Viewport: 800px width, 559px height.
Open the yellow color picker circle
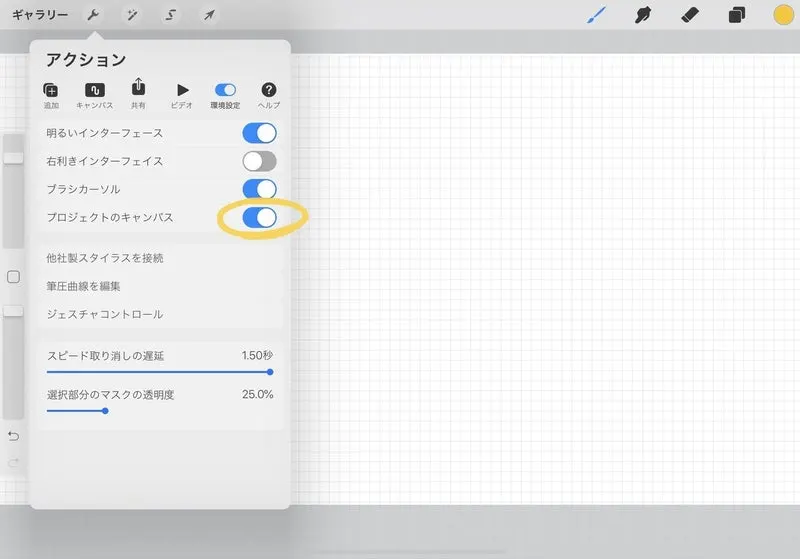pyautogui.click(x=783, y=15)
